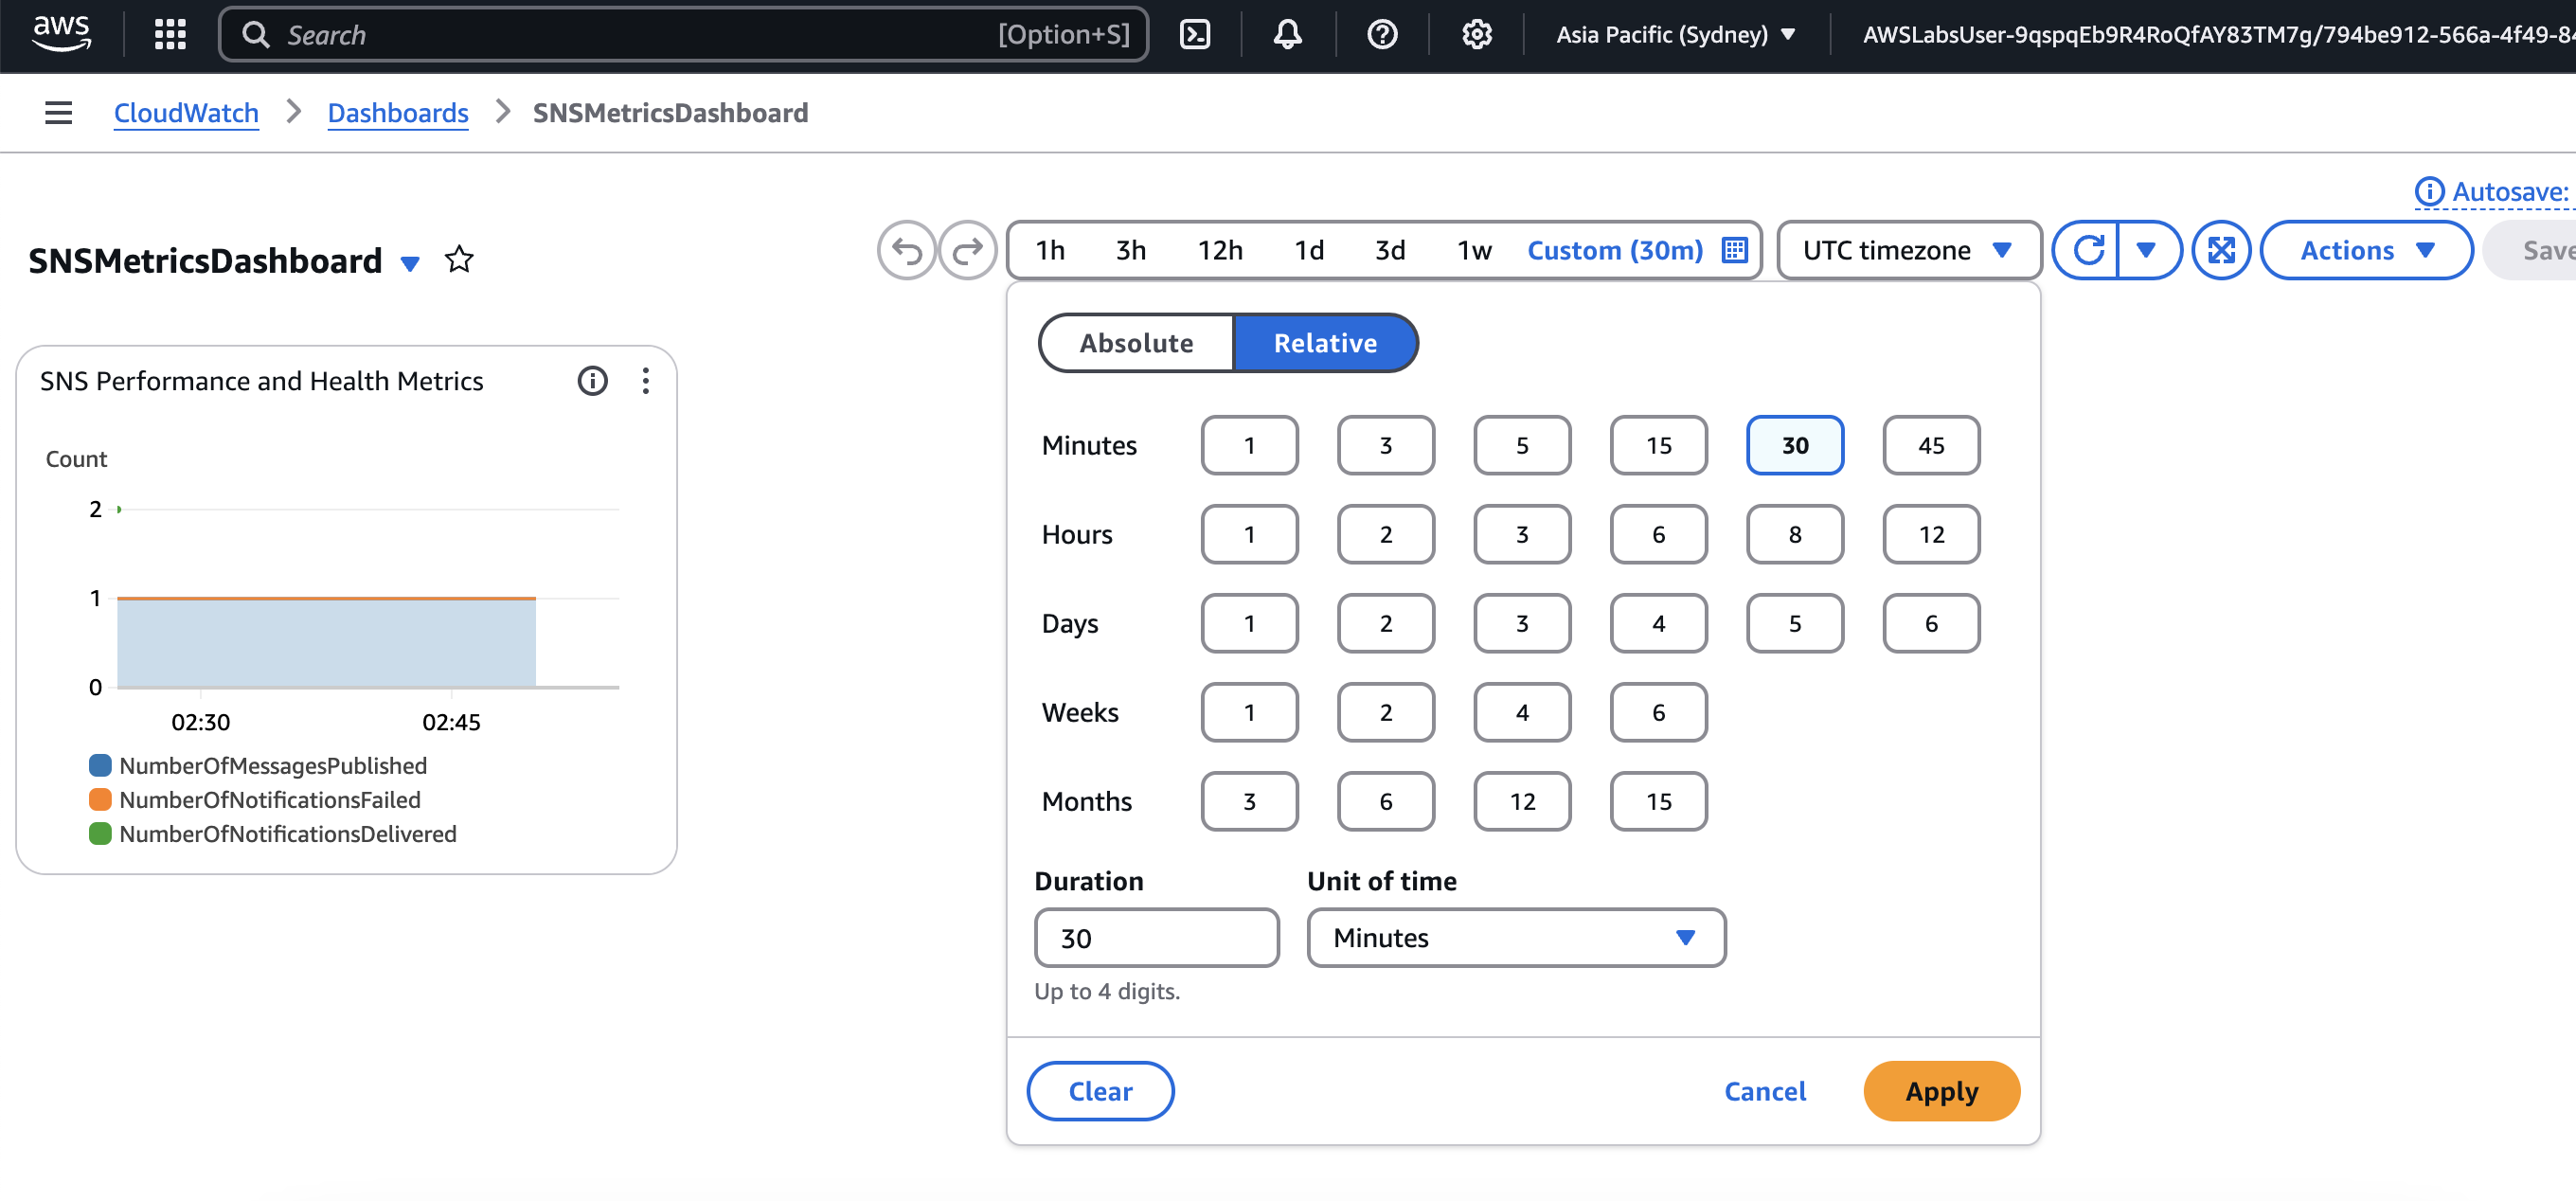Select 6 weeks preset

(1658, 712)
